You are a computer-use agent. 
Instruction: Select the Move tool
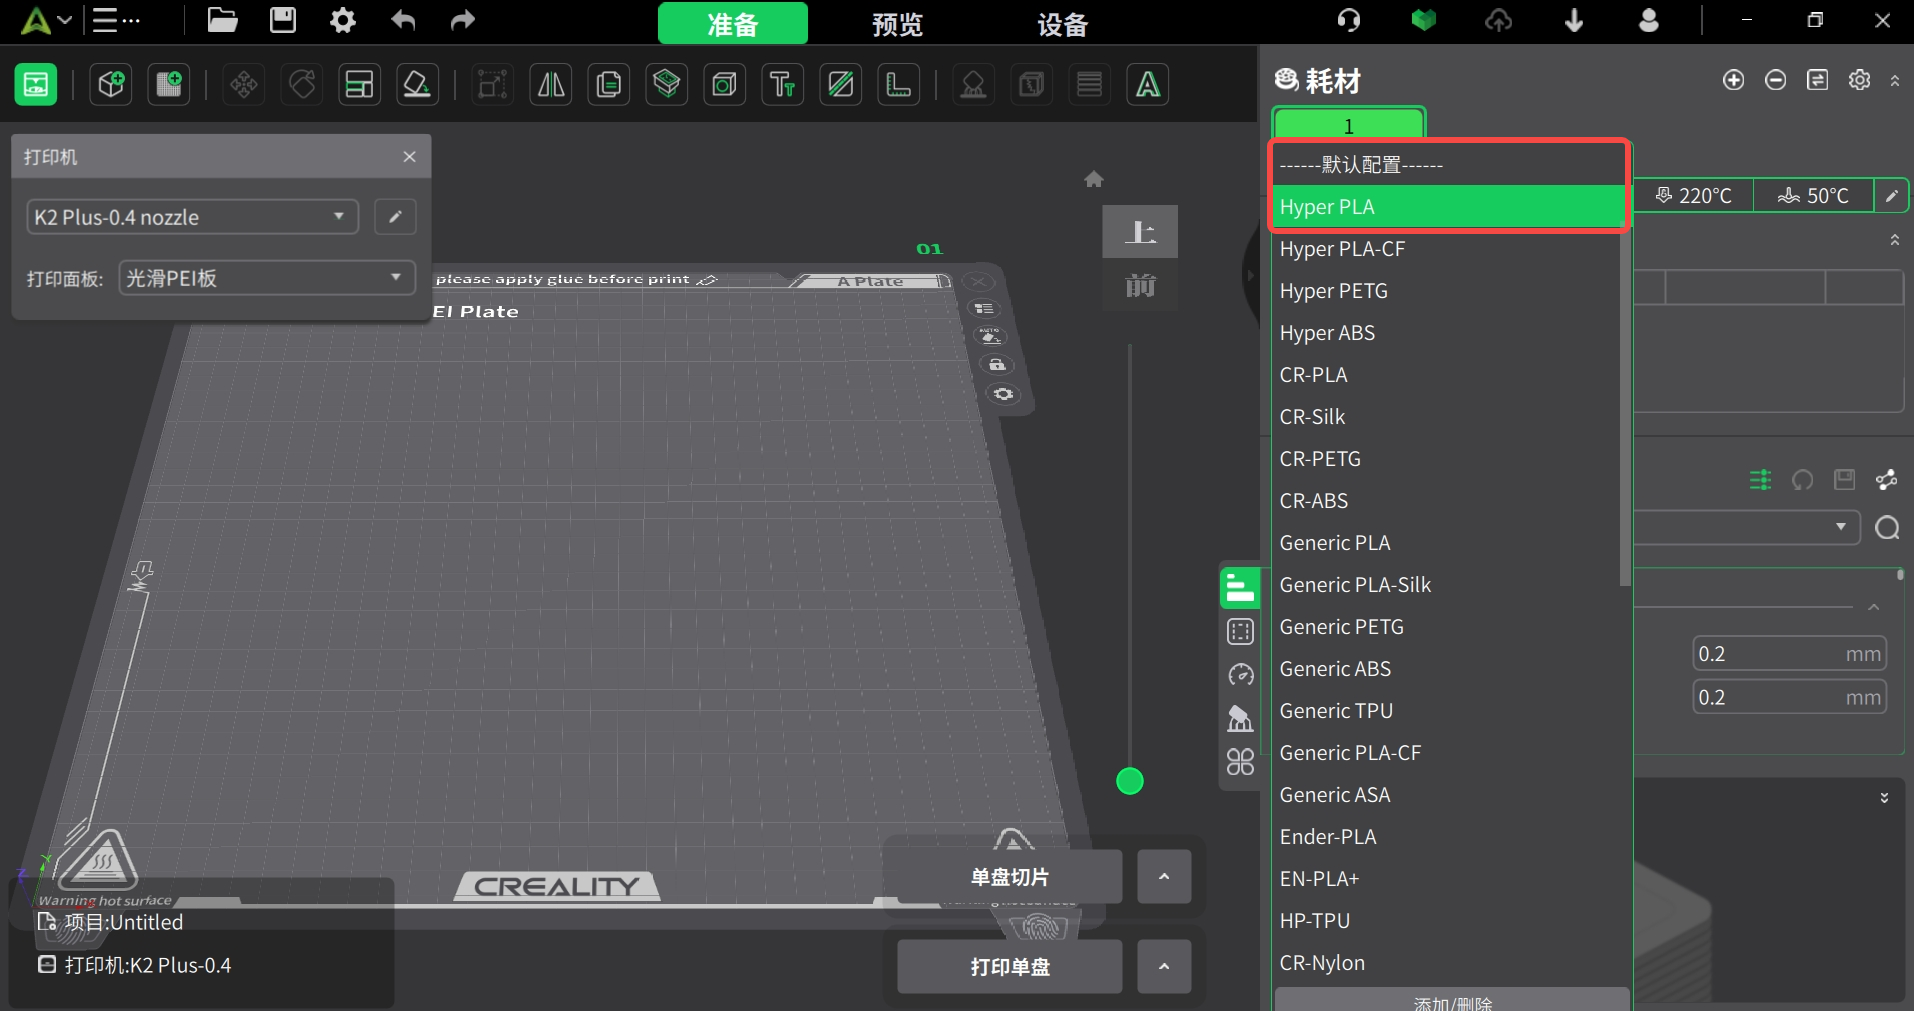(x=244, y=85)
